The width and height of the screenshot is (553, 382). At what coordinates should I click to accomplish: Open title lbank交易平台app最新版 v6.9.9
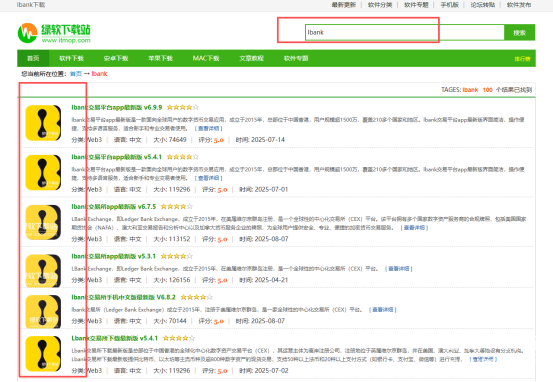tap(117, 107)
